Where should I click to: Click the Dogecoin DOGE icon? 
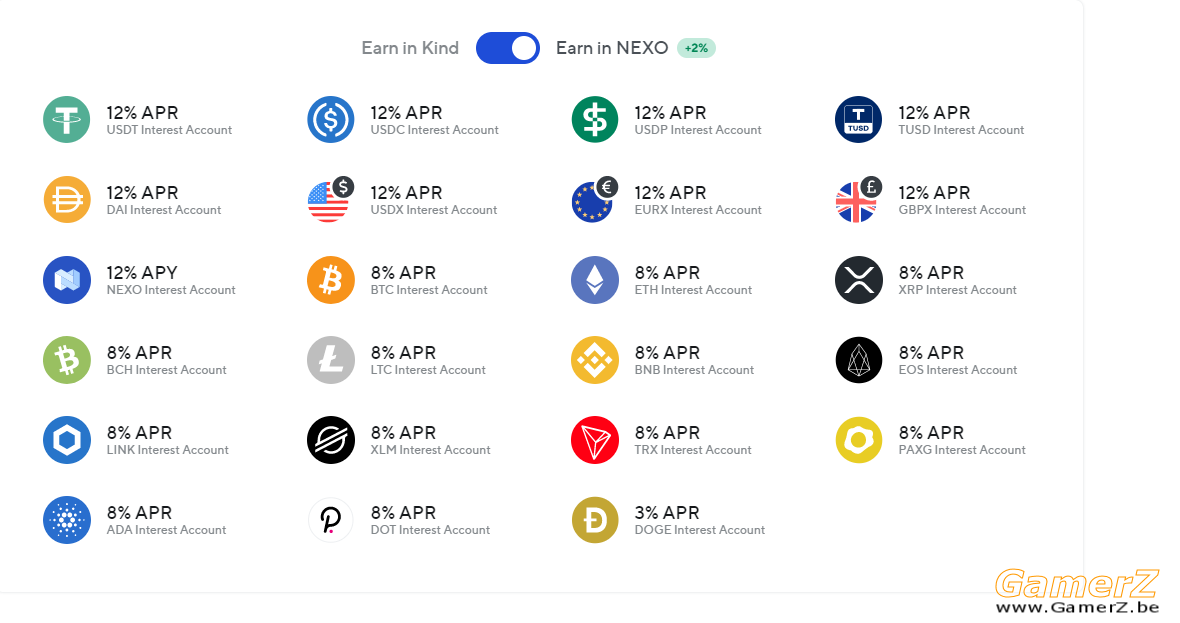tap(595, 520)
